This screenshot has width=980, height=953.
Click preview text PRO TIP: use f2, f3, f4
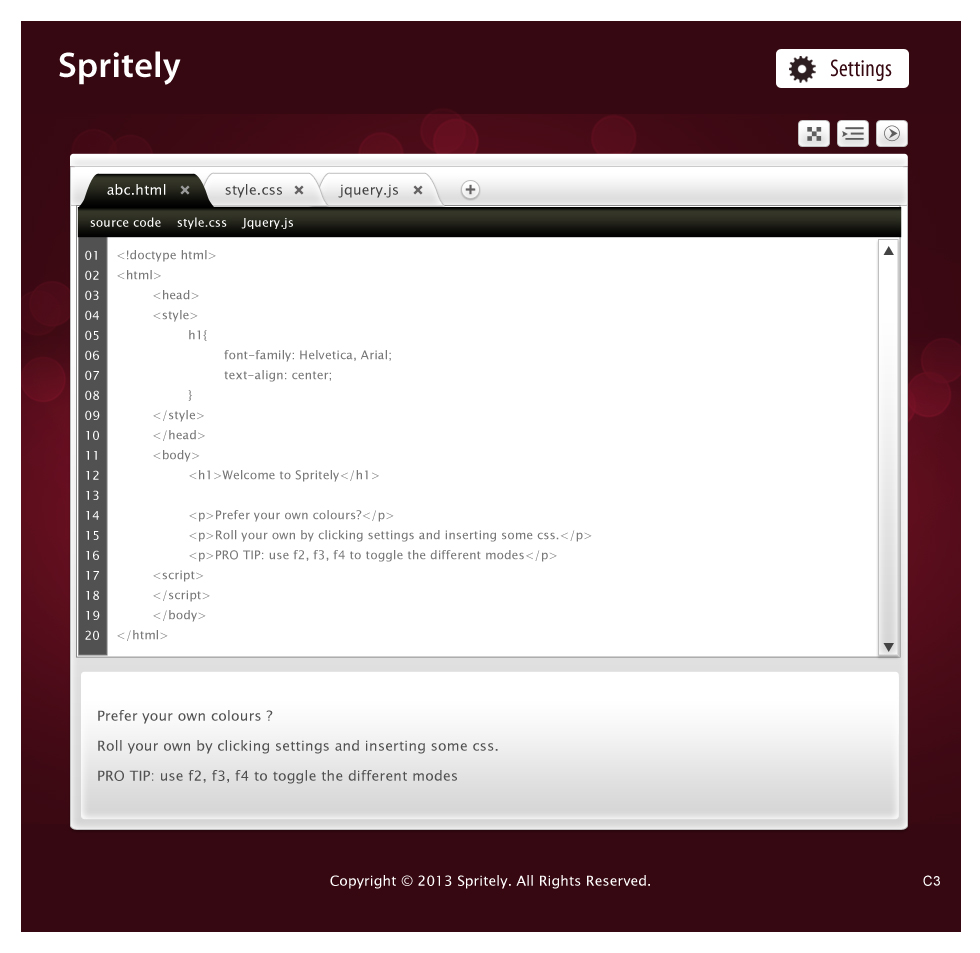[x=277, y=776]
